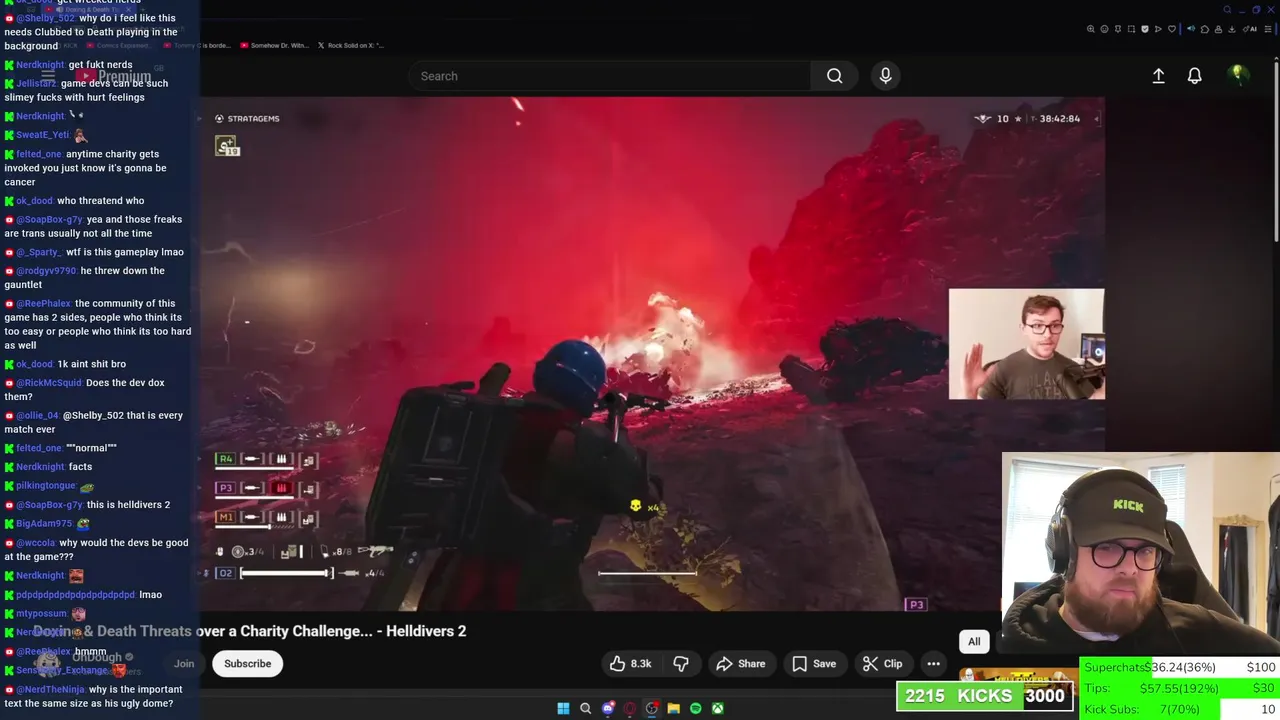Click the send/flow arrow icon in toolbar
Screen dimensions: 1280x720
pos(1158,29)
